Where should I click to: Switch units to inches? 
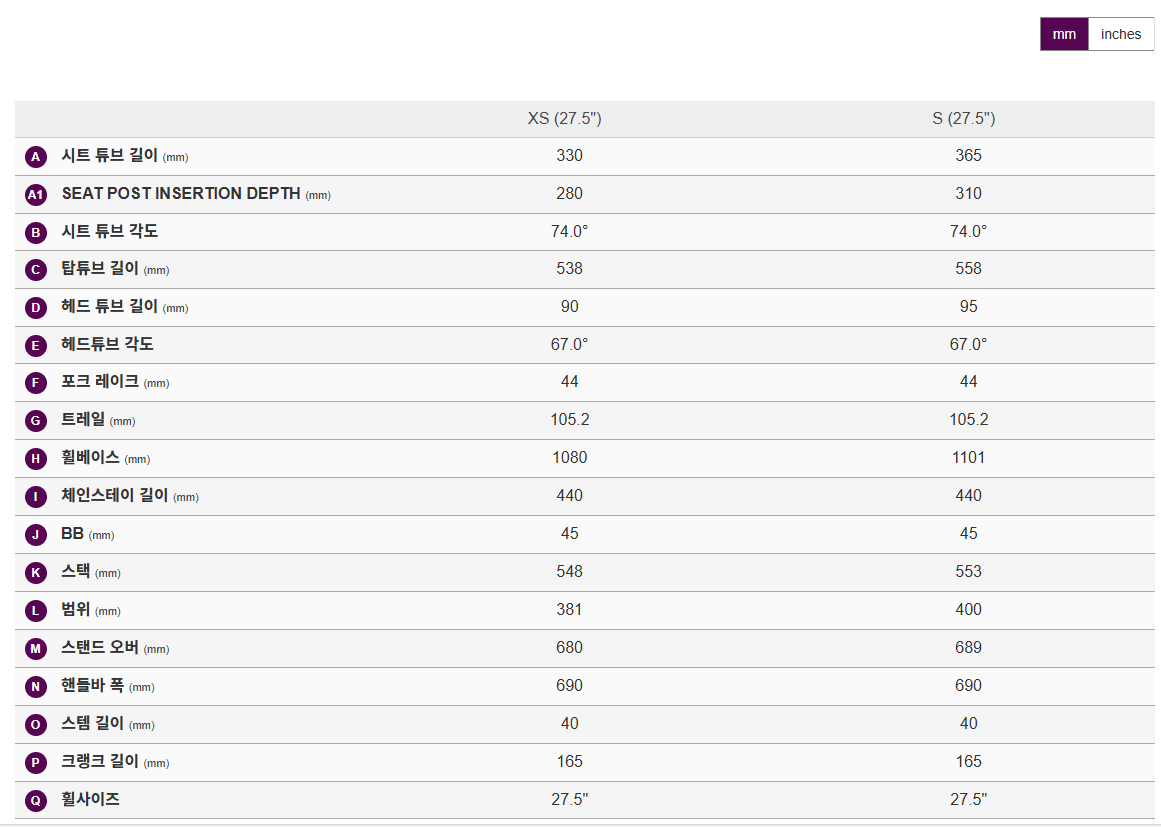pos(1120,34)
